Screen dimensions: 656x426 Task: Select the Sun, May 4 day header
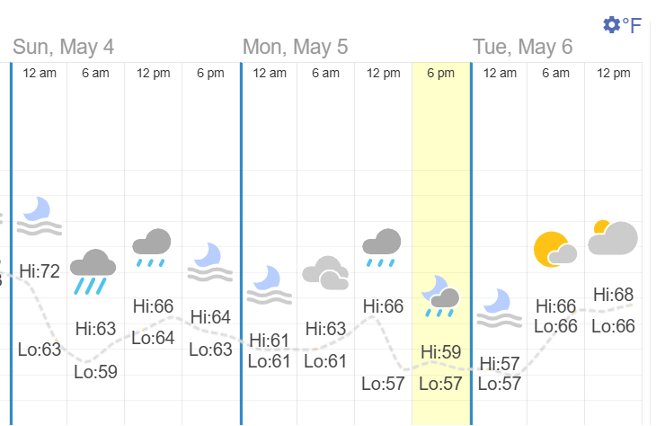[64, 47]
